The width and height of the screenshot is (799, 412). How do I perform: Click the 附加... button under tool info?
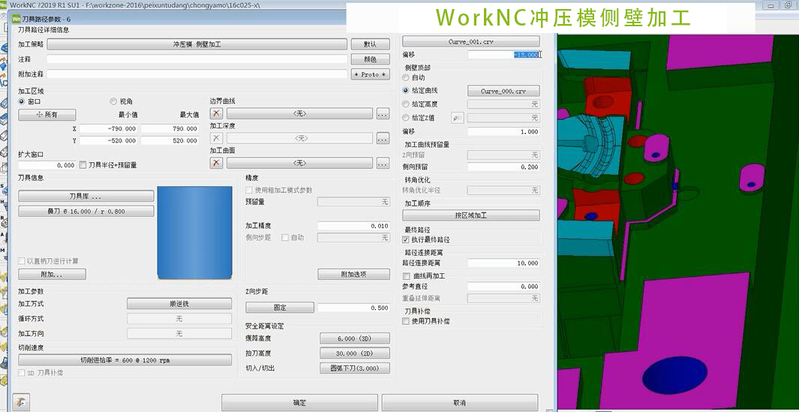(x=52, y=274)
